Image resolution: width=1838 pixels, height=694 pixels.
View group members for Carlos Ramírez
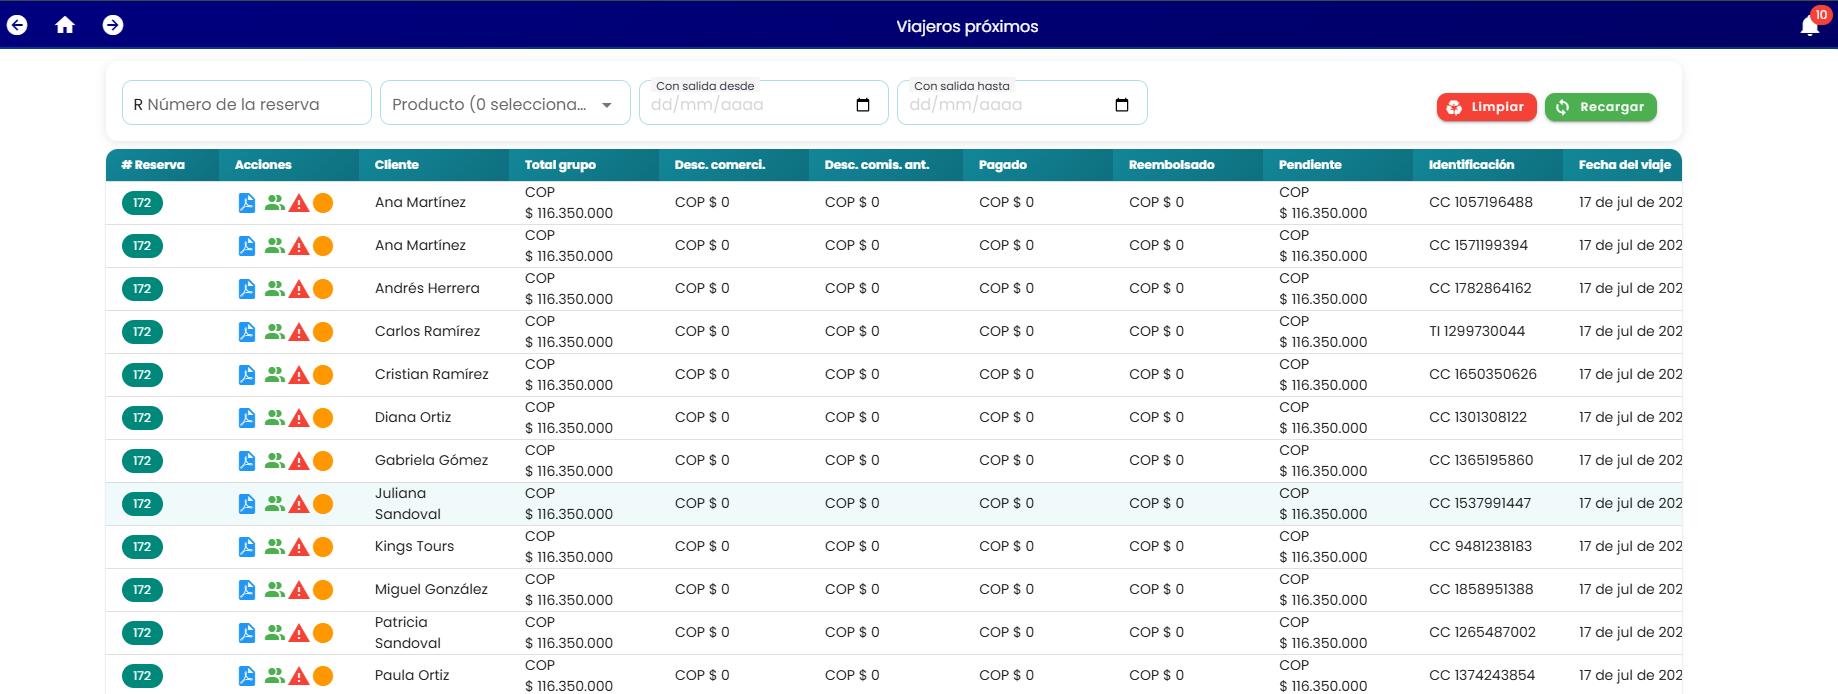click(x=275, y=332)
